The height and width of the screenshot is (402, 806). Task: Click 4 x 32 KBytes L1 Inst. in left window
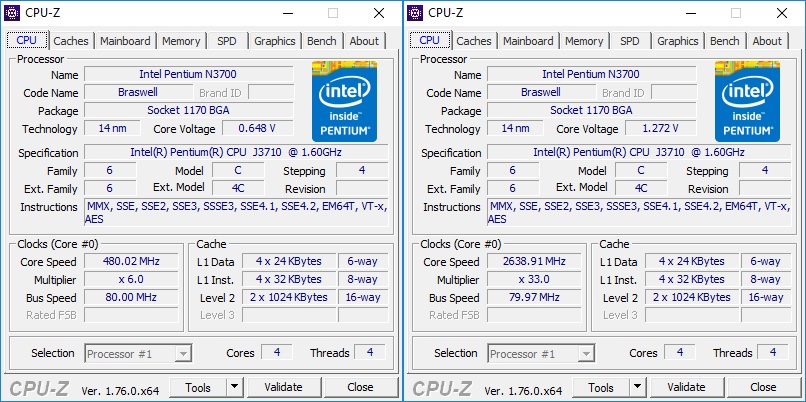(x=289, y=279)
